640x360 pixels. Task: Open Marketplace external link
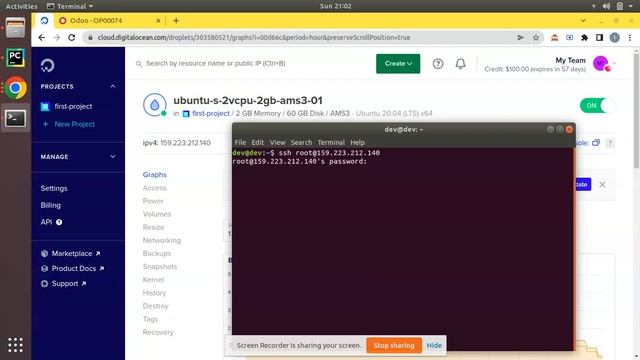71,253
